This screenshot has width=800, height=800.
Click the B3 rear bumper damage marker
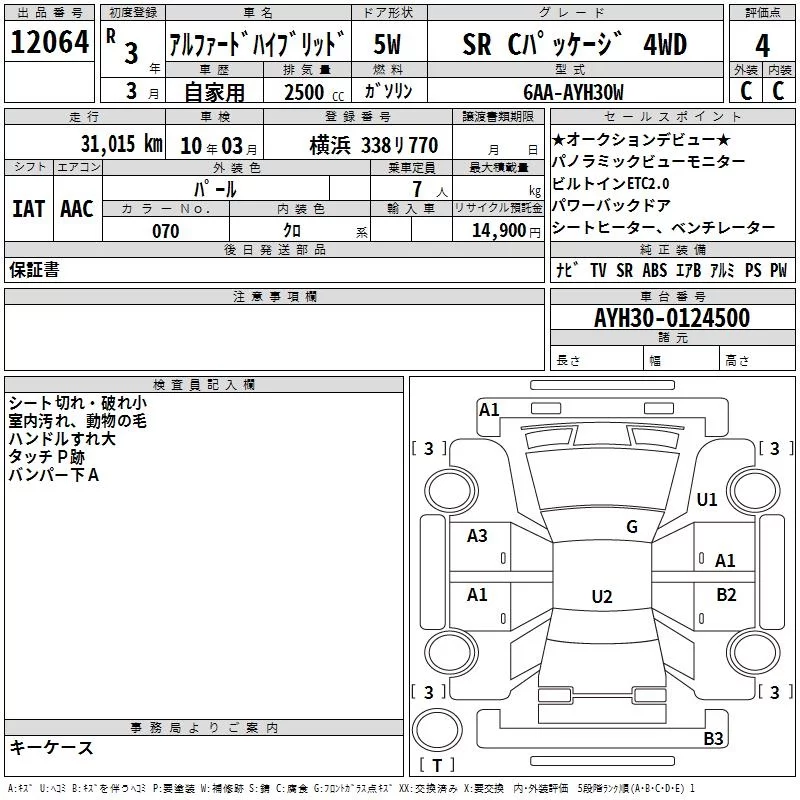point(713,738)
